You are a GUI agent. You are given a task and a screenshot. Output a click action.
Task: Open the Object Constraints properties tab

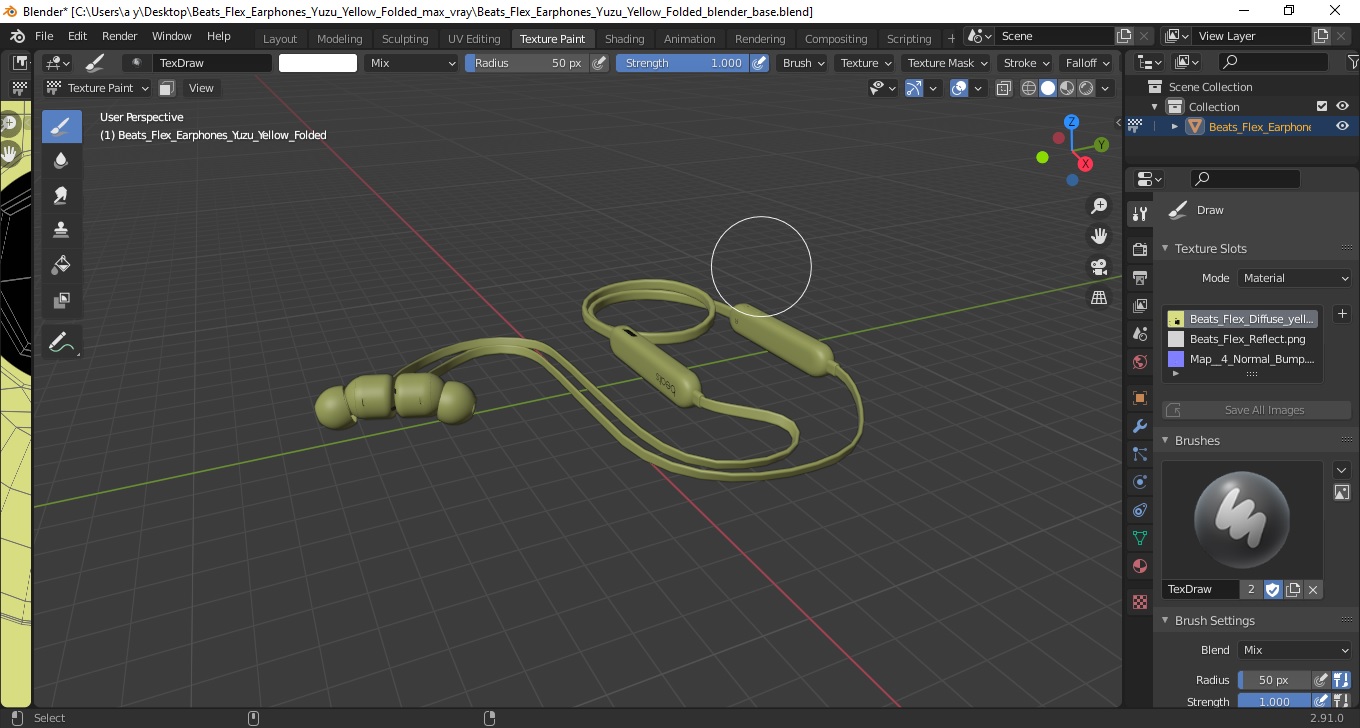tap(1139, 510)
